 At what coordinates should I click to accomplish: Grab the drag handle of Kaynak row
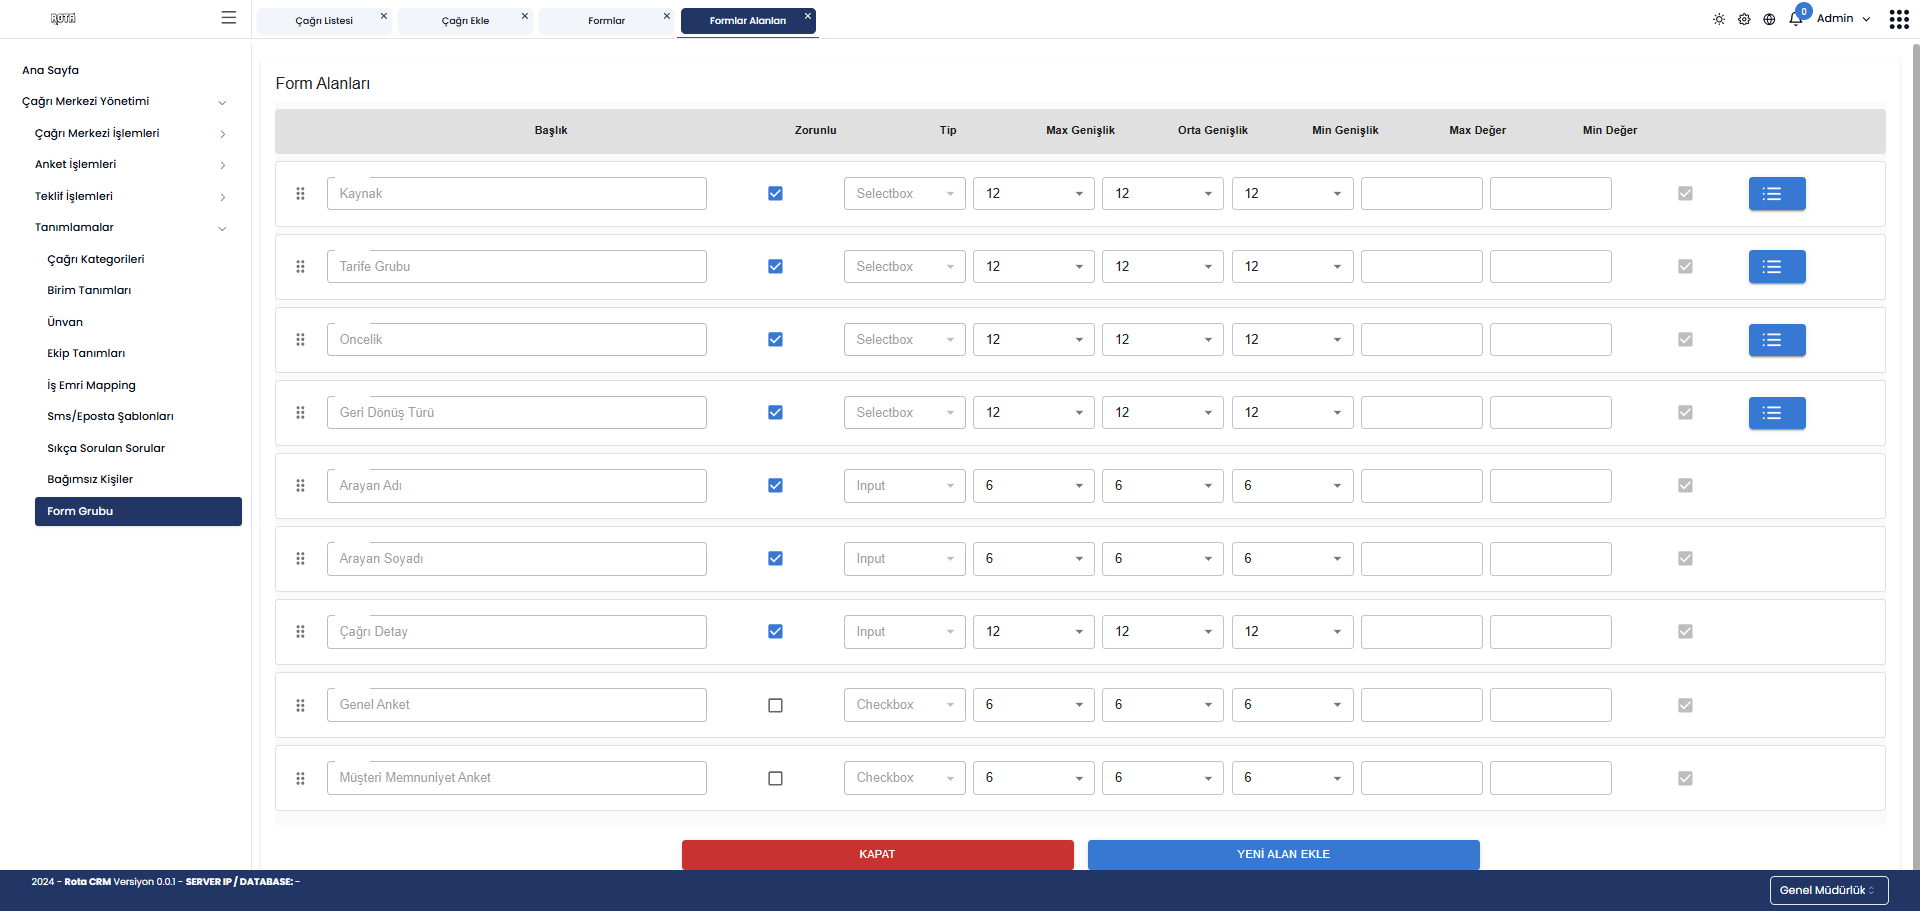[300, 194]
